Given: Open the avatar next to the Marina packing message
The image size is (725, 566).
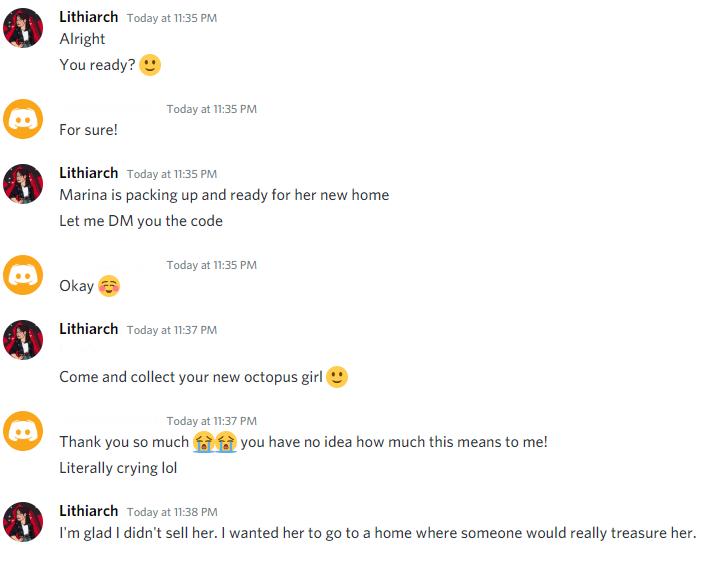Looking at the screenshot, I should click(x=23, y=184).
